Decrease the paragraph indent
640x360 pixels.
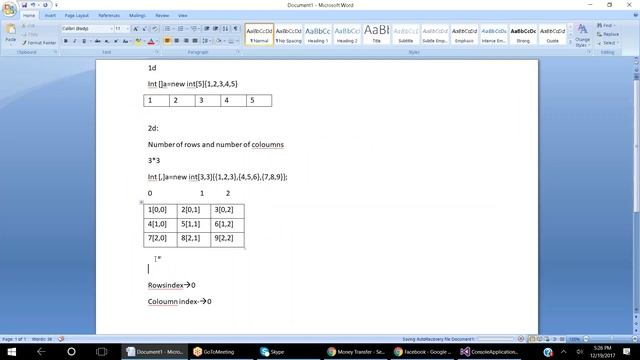click(207, 29)
